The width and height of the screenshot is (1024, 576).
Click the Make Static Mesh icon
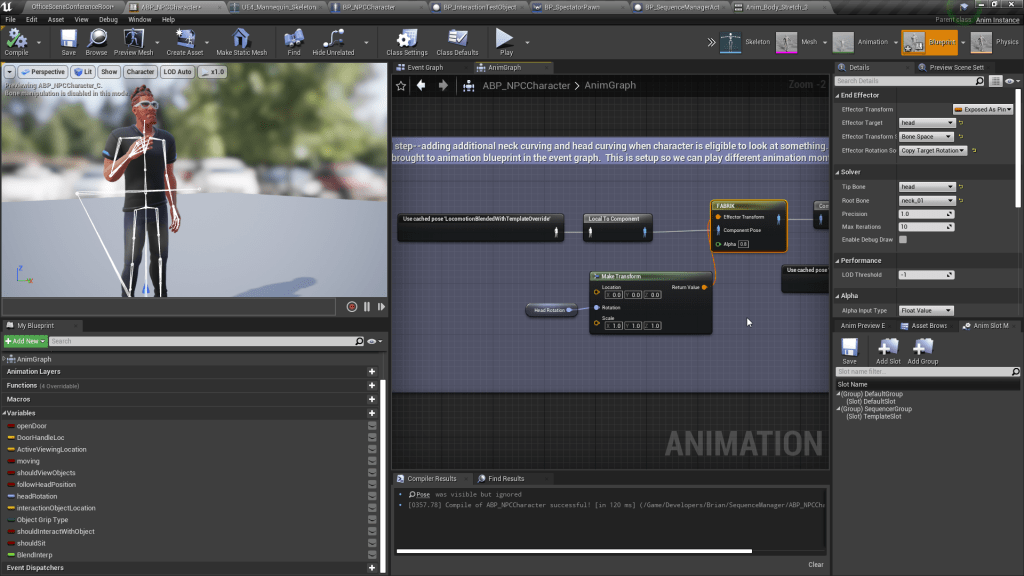point(241,40)
